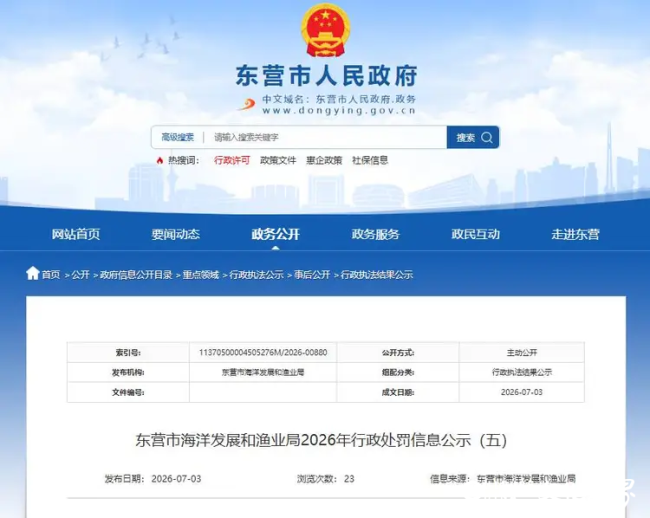The height and width of the screenshot is (518, 650).
Task: Click the 组配分类 label cell
Action: point(398,372)
